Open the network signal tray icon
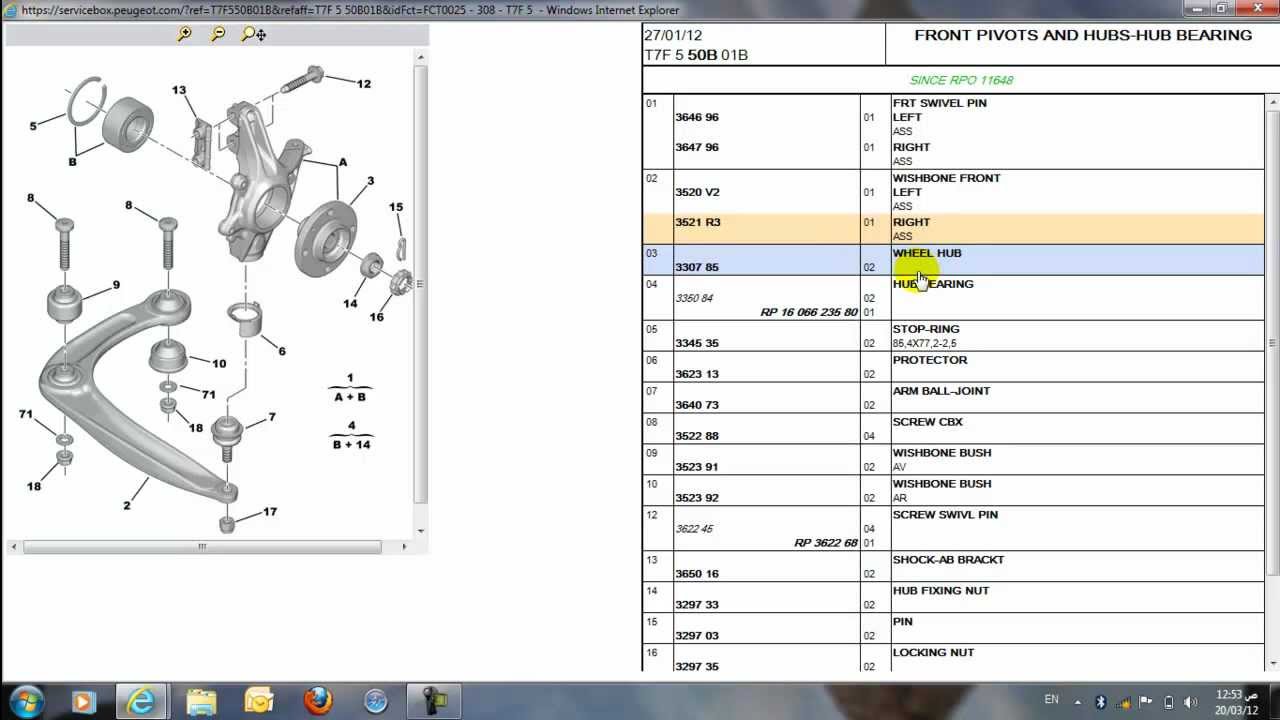The width and height of the screenshot is (1280, 720). tap(1122, 701)
